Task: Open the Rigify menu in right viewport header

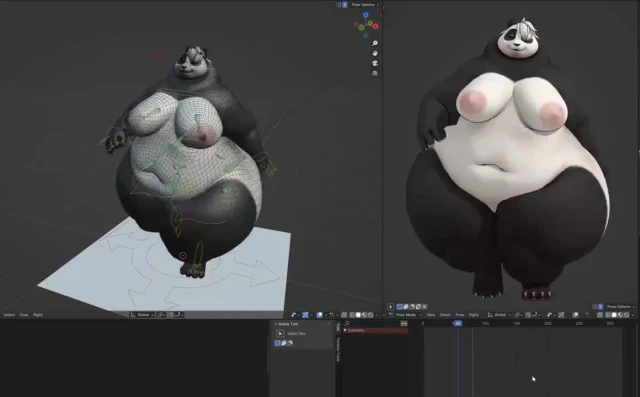Action: coord(474,315)
